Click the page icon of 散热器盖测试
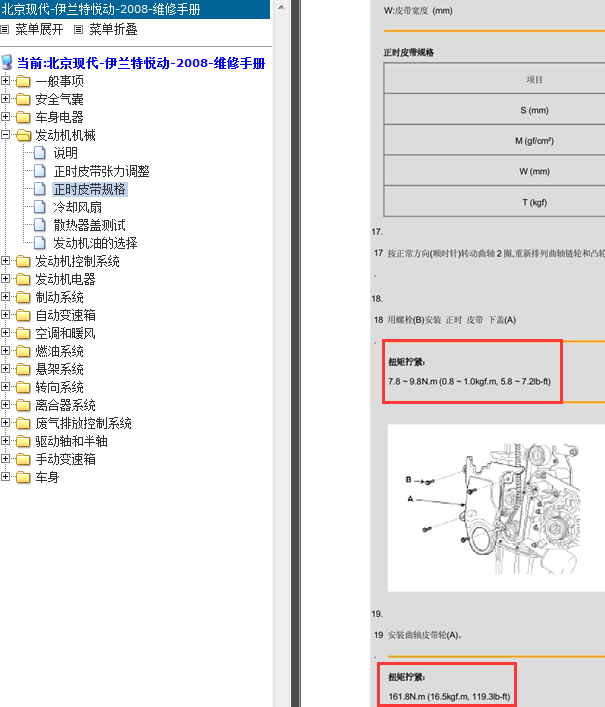Screen dimensions: 605x707 (40, 225)
